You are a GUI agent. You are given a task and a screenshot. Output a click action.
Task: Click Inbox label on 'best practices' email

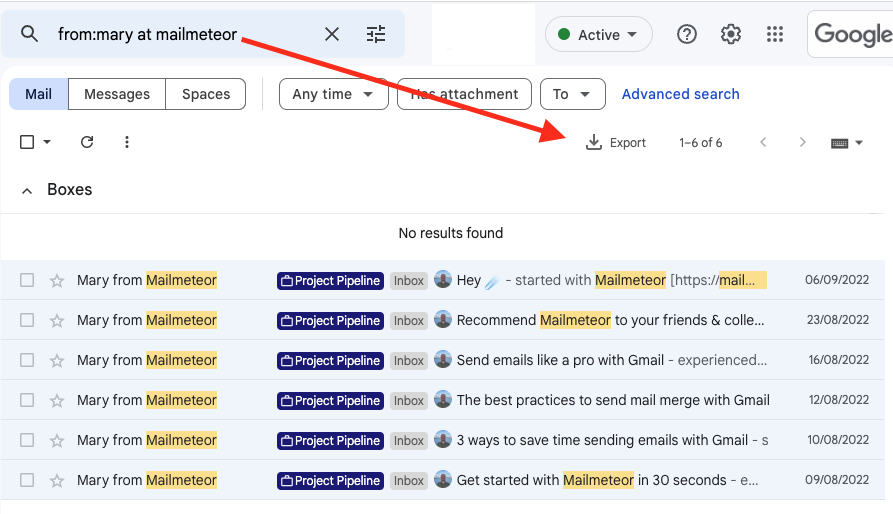point(408,401)
